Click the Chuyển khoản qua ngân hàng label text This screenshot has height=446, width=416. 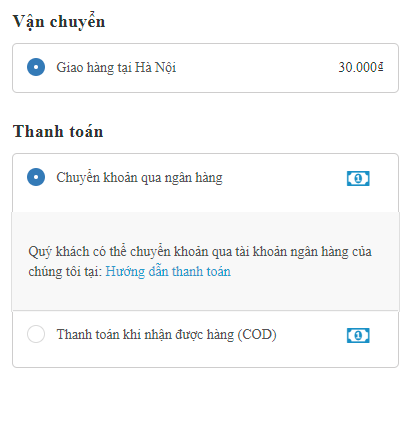pyautogui.click(x=139, y=178)
